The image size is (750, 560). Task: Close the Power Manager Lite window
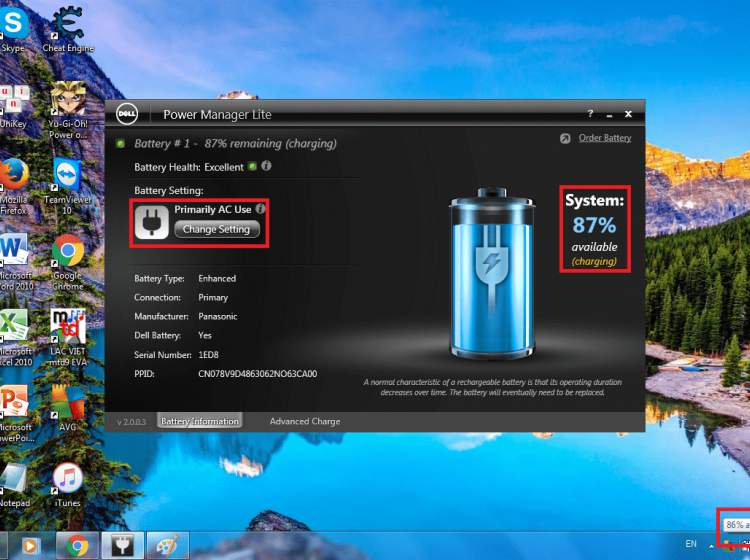[628, 114]
